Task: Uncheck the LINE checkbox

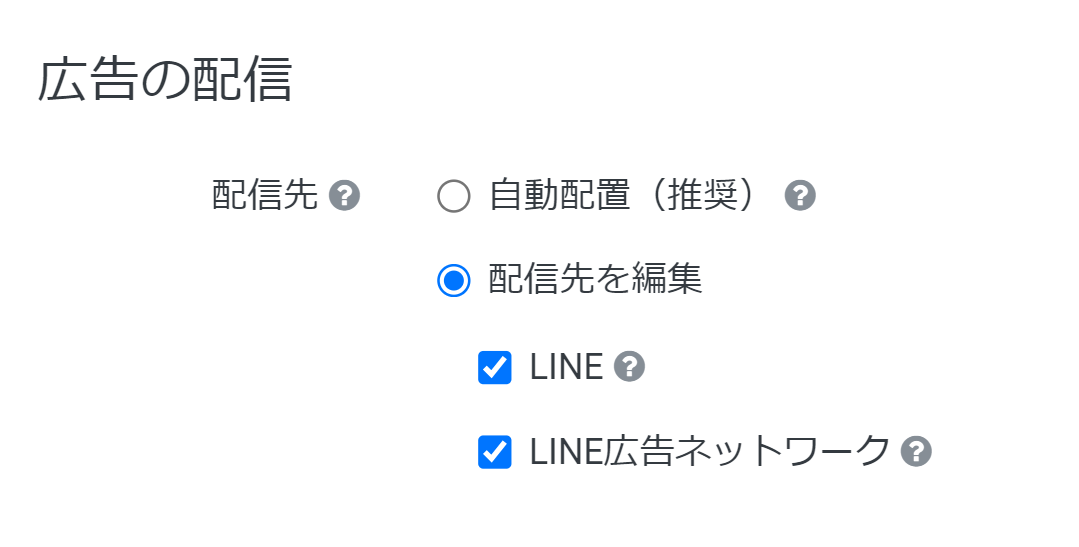Action: [x=495, y=368]
